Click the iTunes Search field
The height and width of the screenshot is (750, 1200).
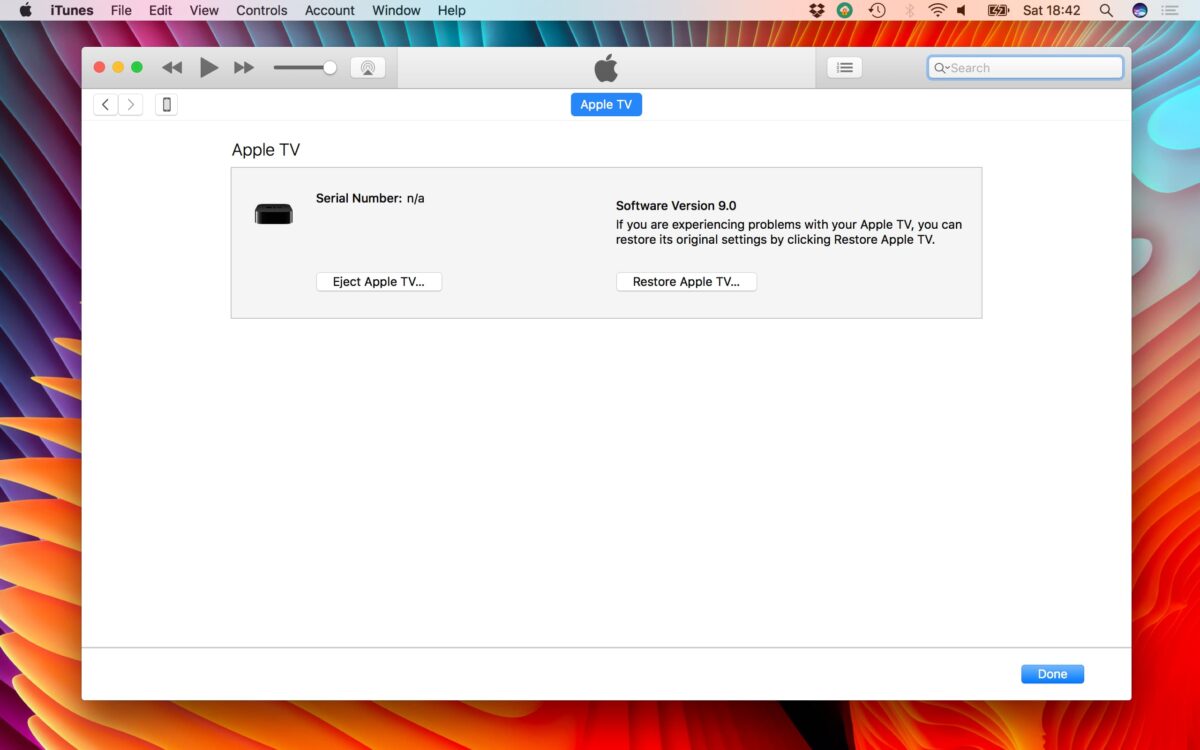[x=1025, y=68]
